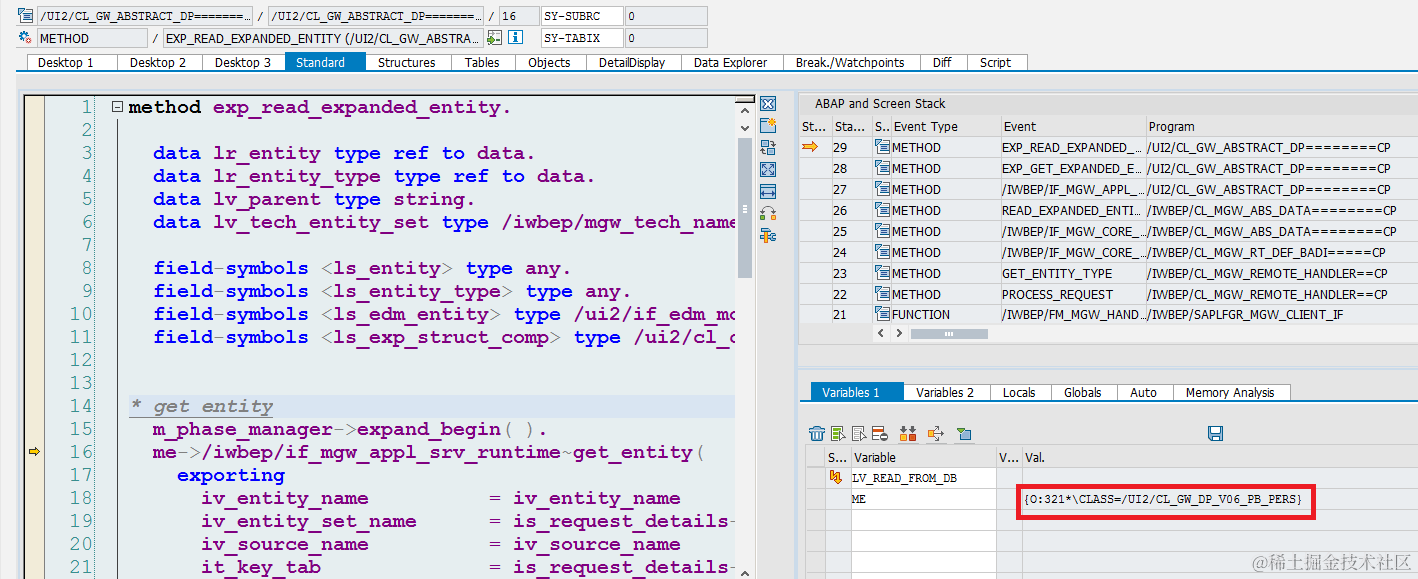Click the Val. column header
The width and height of the screenshot is (1418, 579).
(x=1218, y=457)
